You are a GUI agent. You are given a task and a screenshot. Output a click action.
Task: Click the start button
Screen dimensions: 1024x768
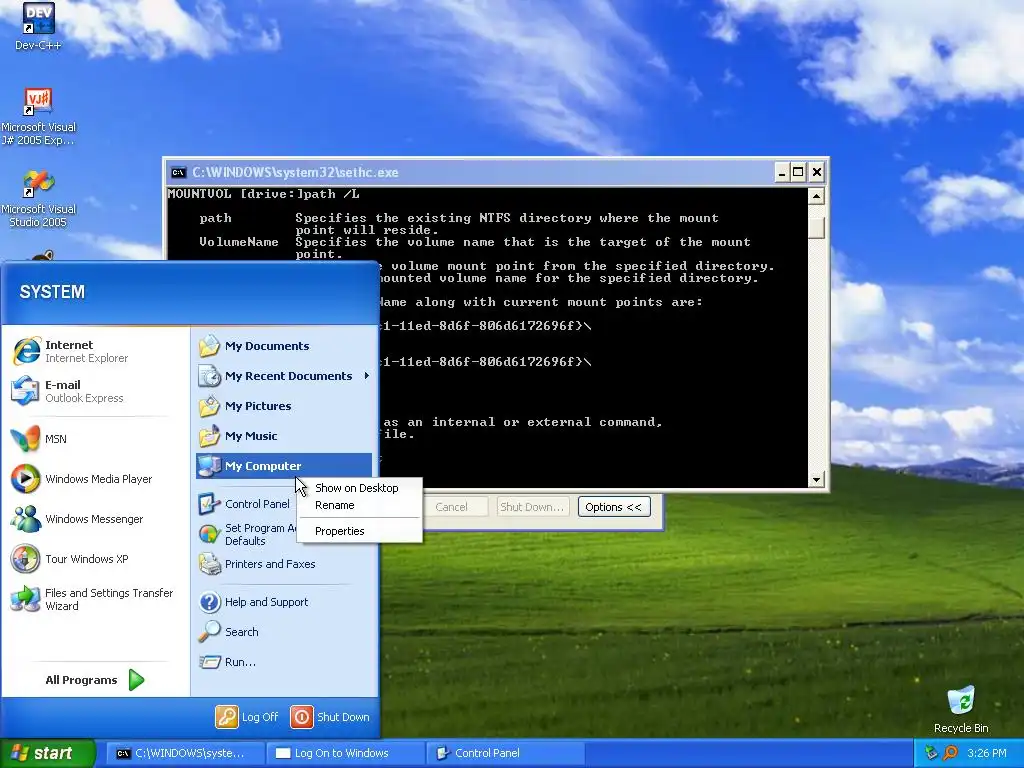[x=47, y=753]
